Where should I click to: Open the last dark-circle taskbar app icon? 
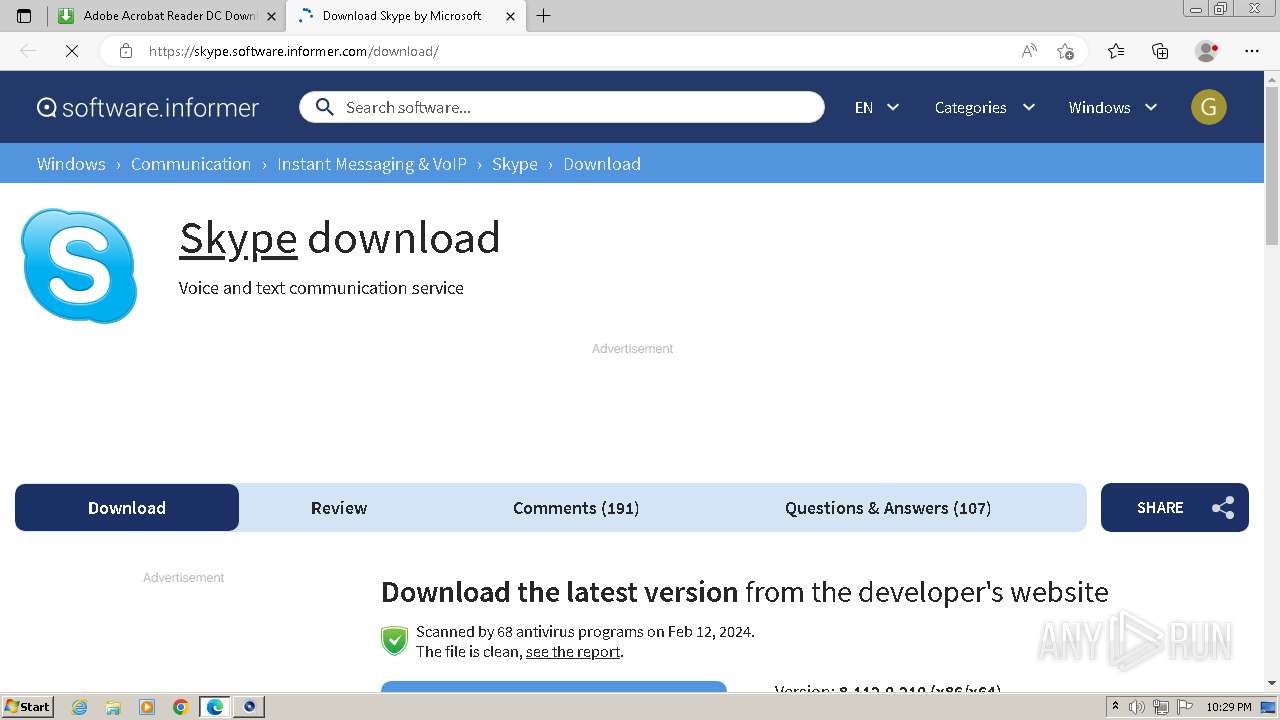tap(249, 707)
